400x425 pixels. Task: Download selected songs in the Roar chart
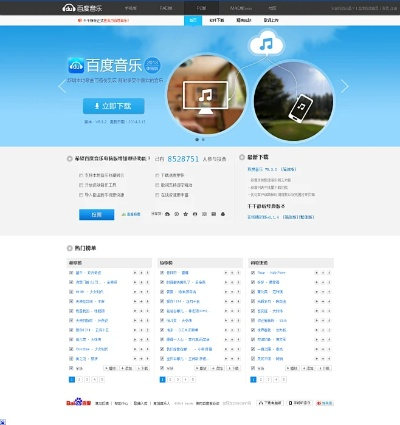tap(324, 368)
